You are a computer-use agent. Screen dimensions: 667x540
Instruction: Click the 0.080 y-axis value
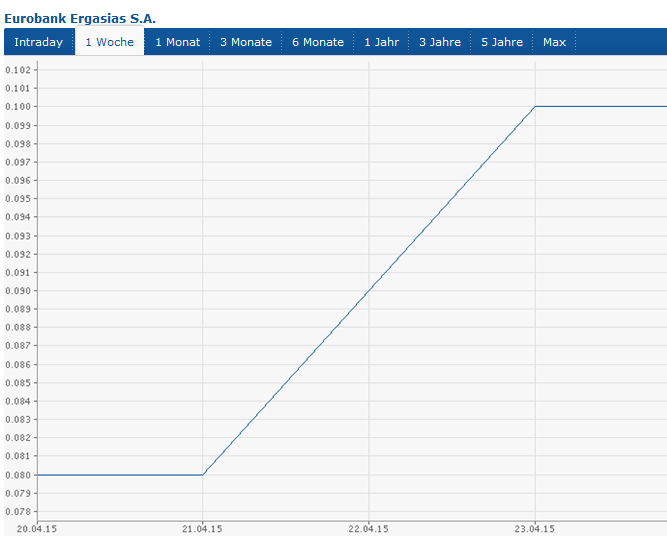[x=18, y=475]
